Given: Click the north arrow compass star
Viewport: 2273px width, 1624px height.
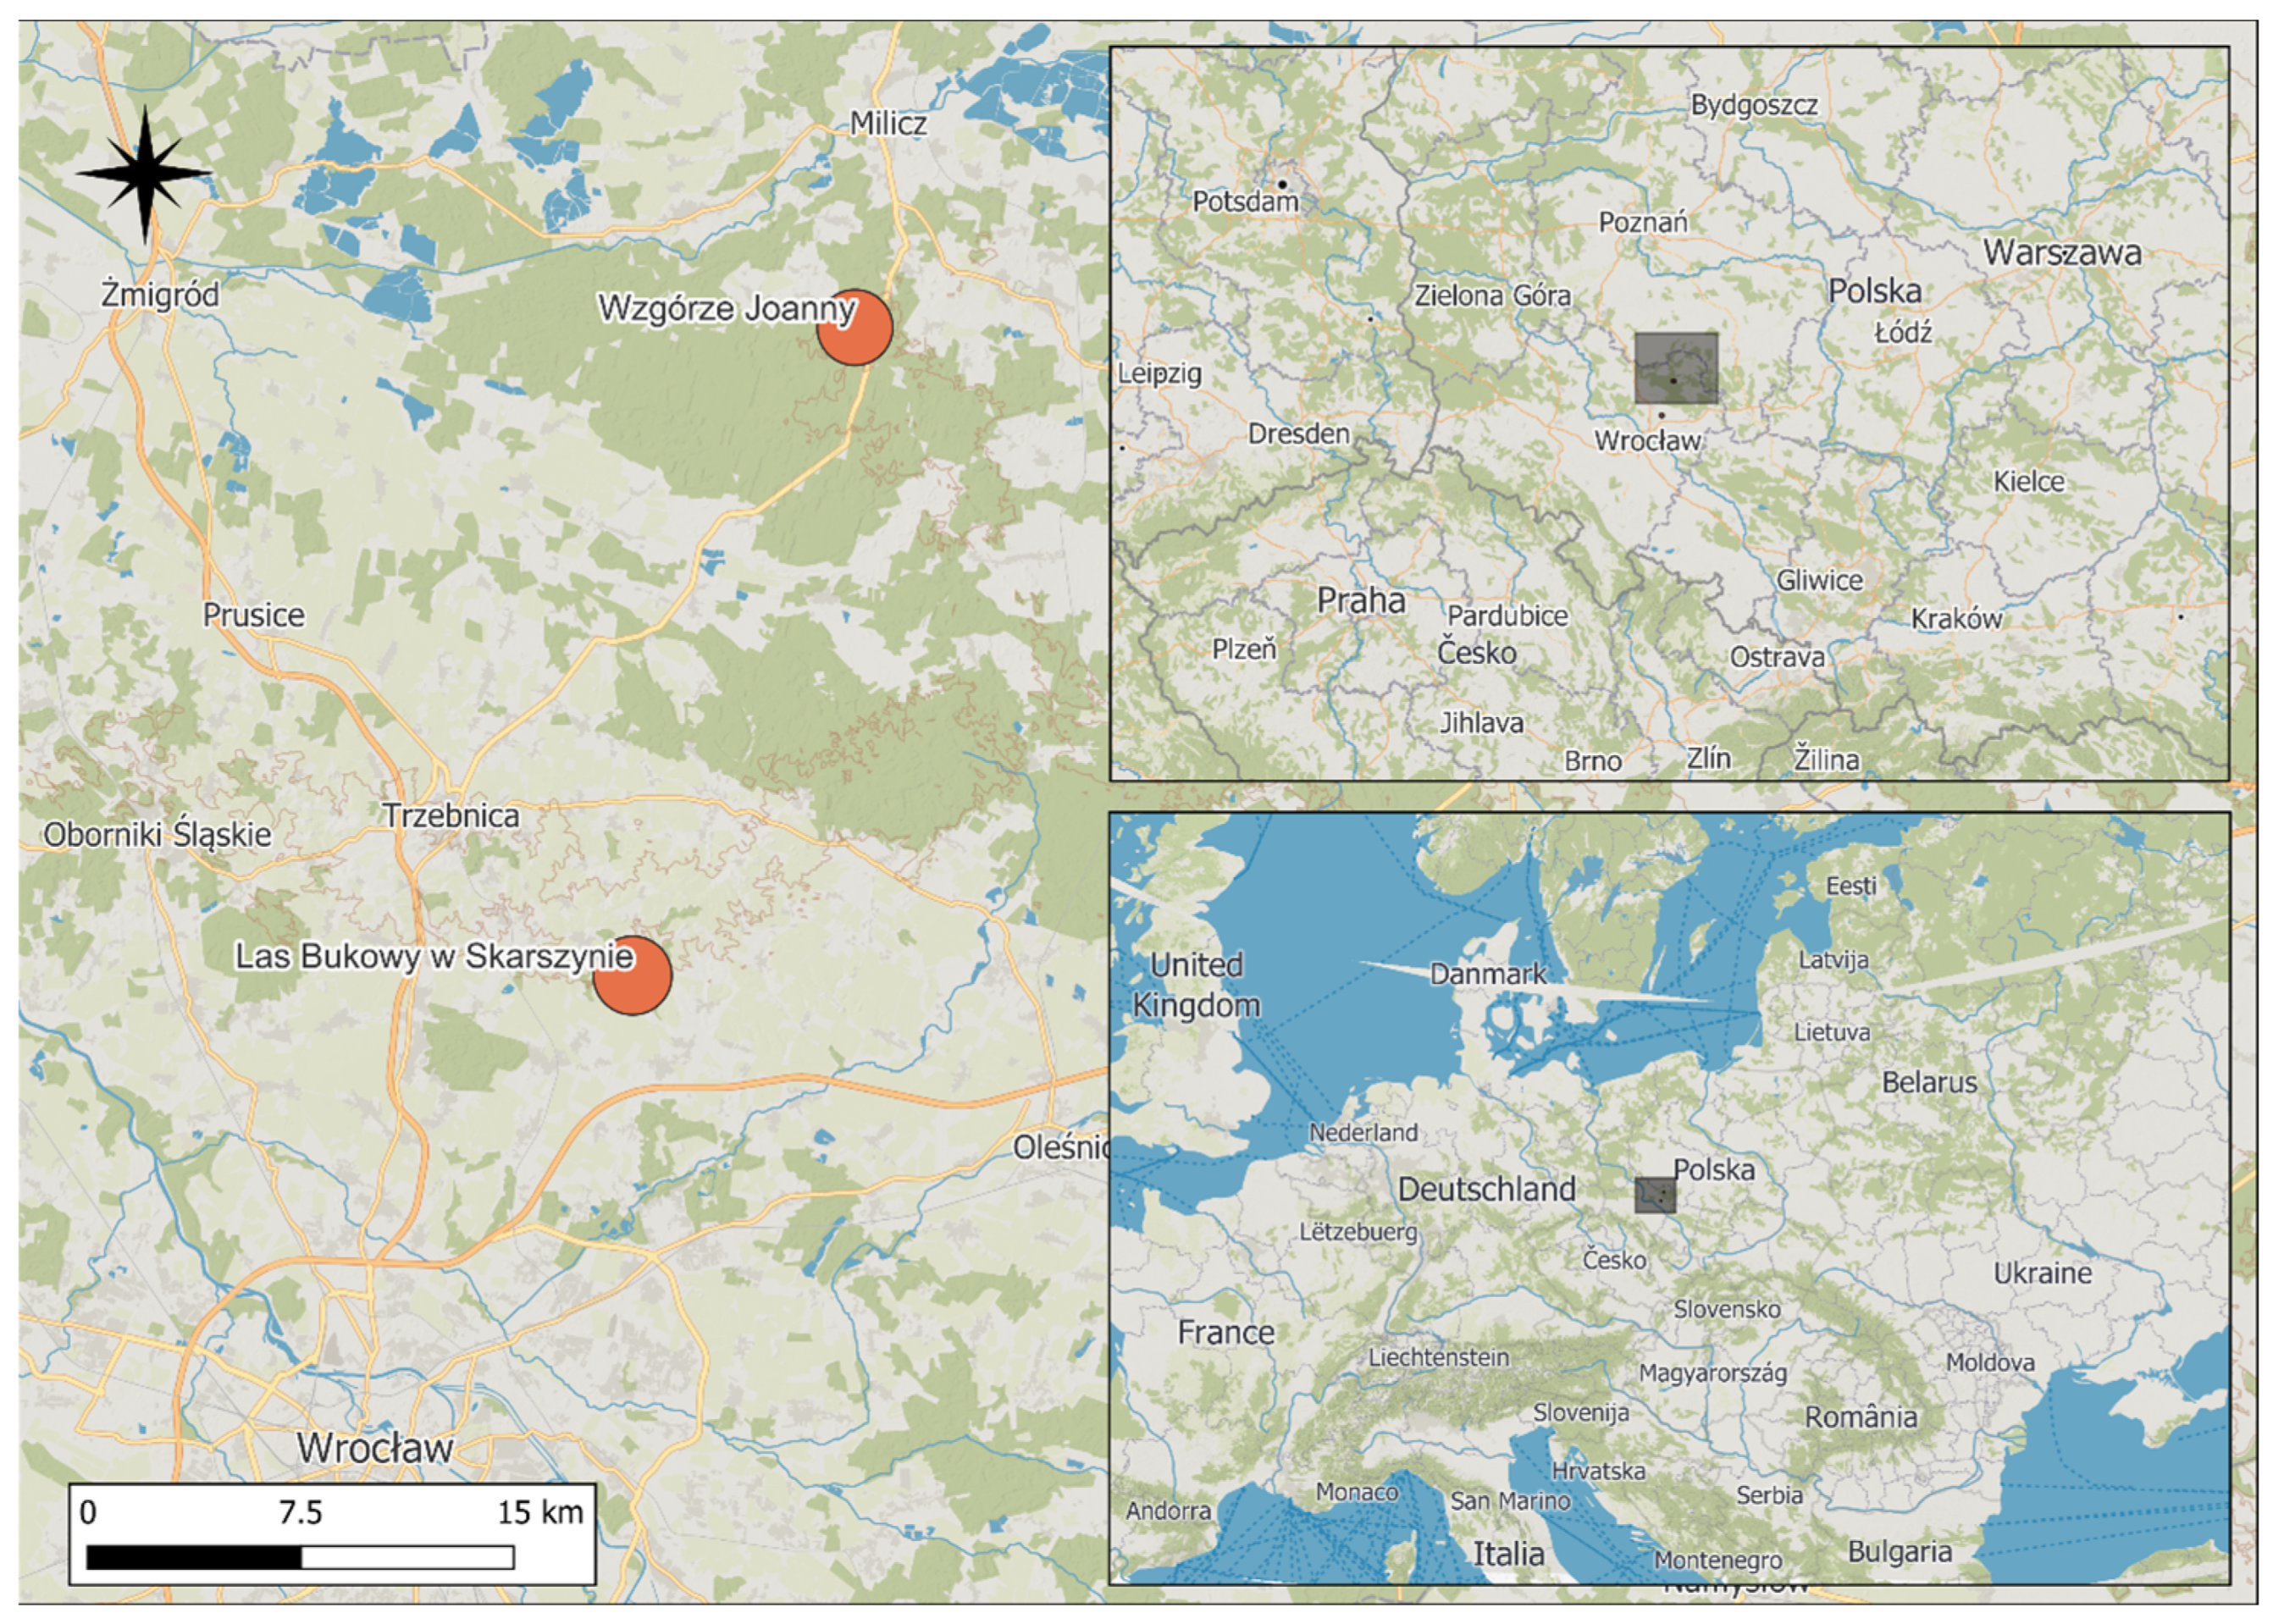Looking at the screenshot, I should (x=145, y=173).
